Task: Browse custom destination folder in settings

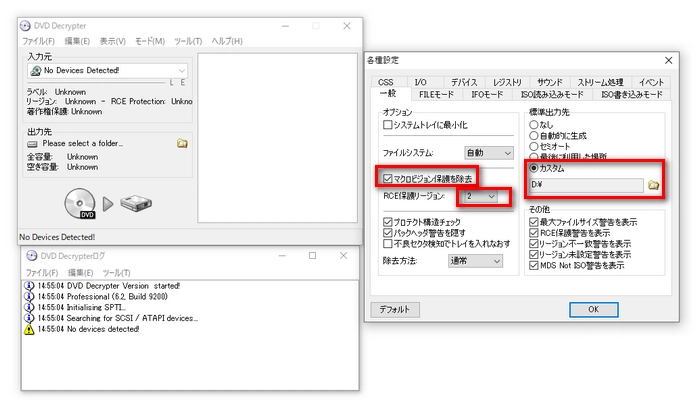Action: pyautogui.click(x=654, y=185)
